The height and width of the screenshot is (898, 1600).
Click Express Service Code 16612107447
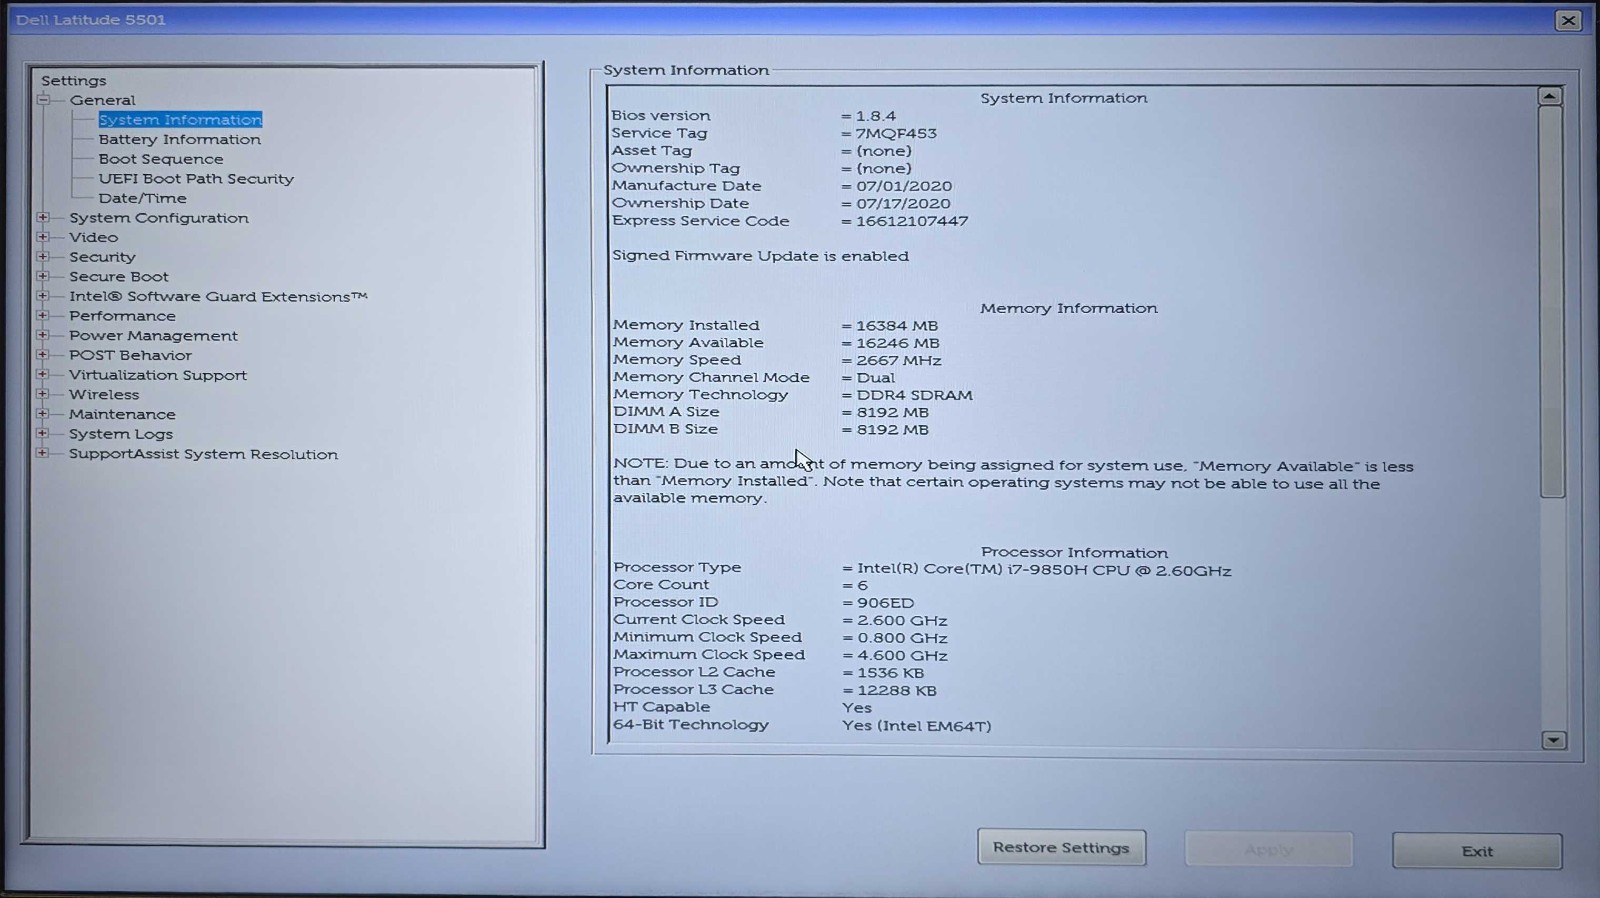912,221
